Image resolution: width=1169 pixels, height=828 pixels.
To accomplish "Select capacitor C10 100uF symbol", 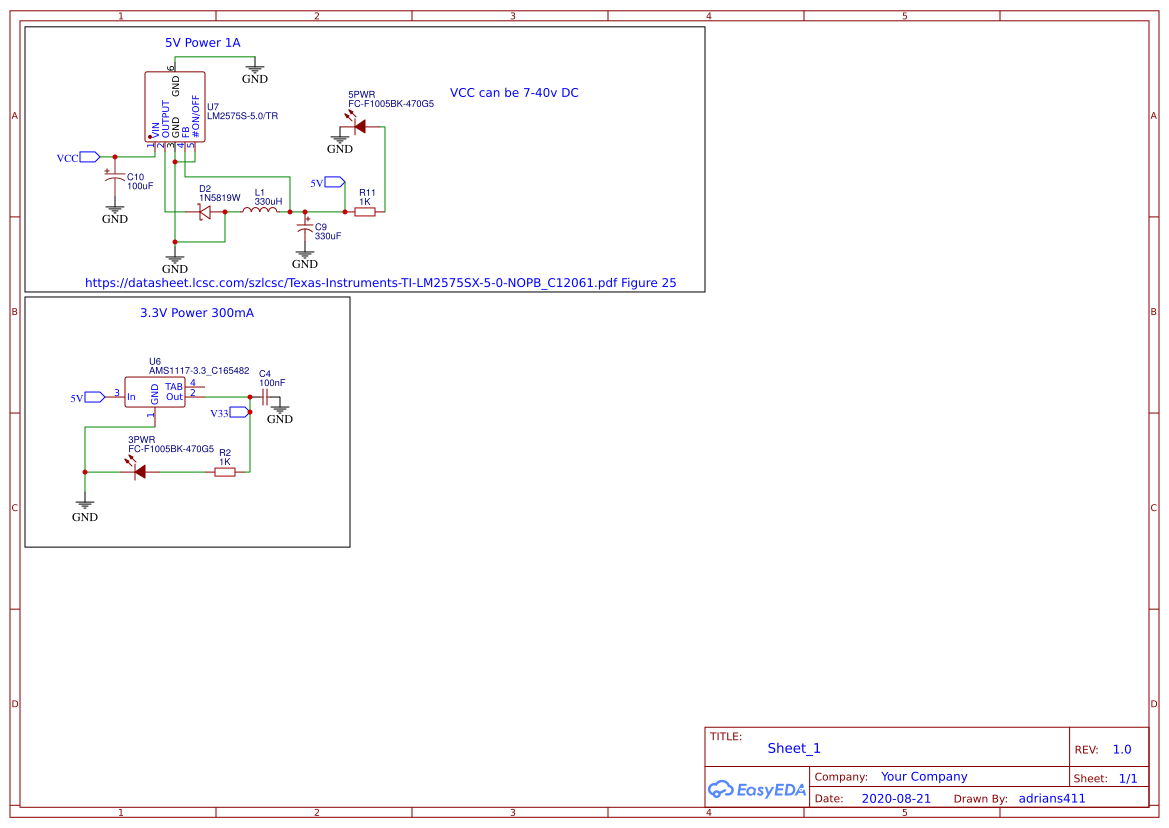I will (x=115, y=178).
